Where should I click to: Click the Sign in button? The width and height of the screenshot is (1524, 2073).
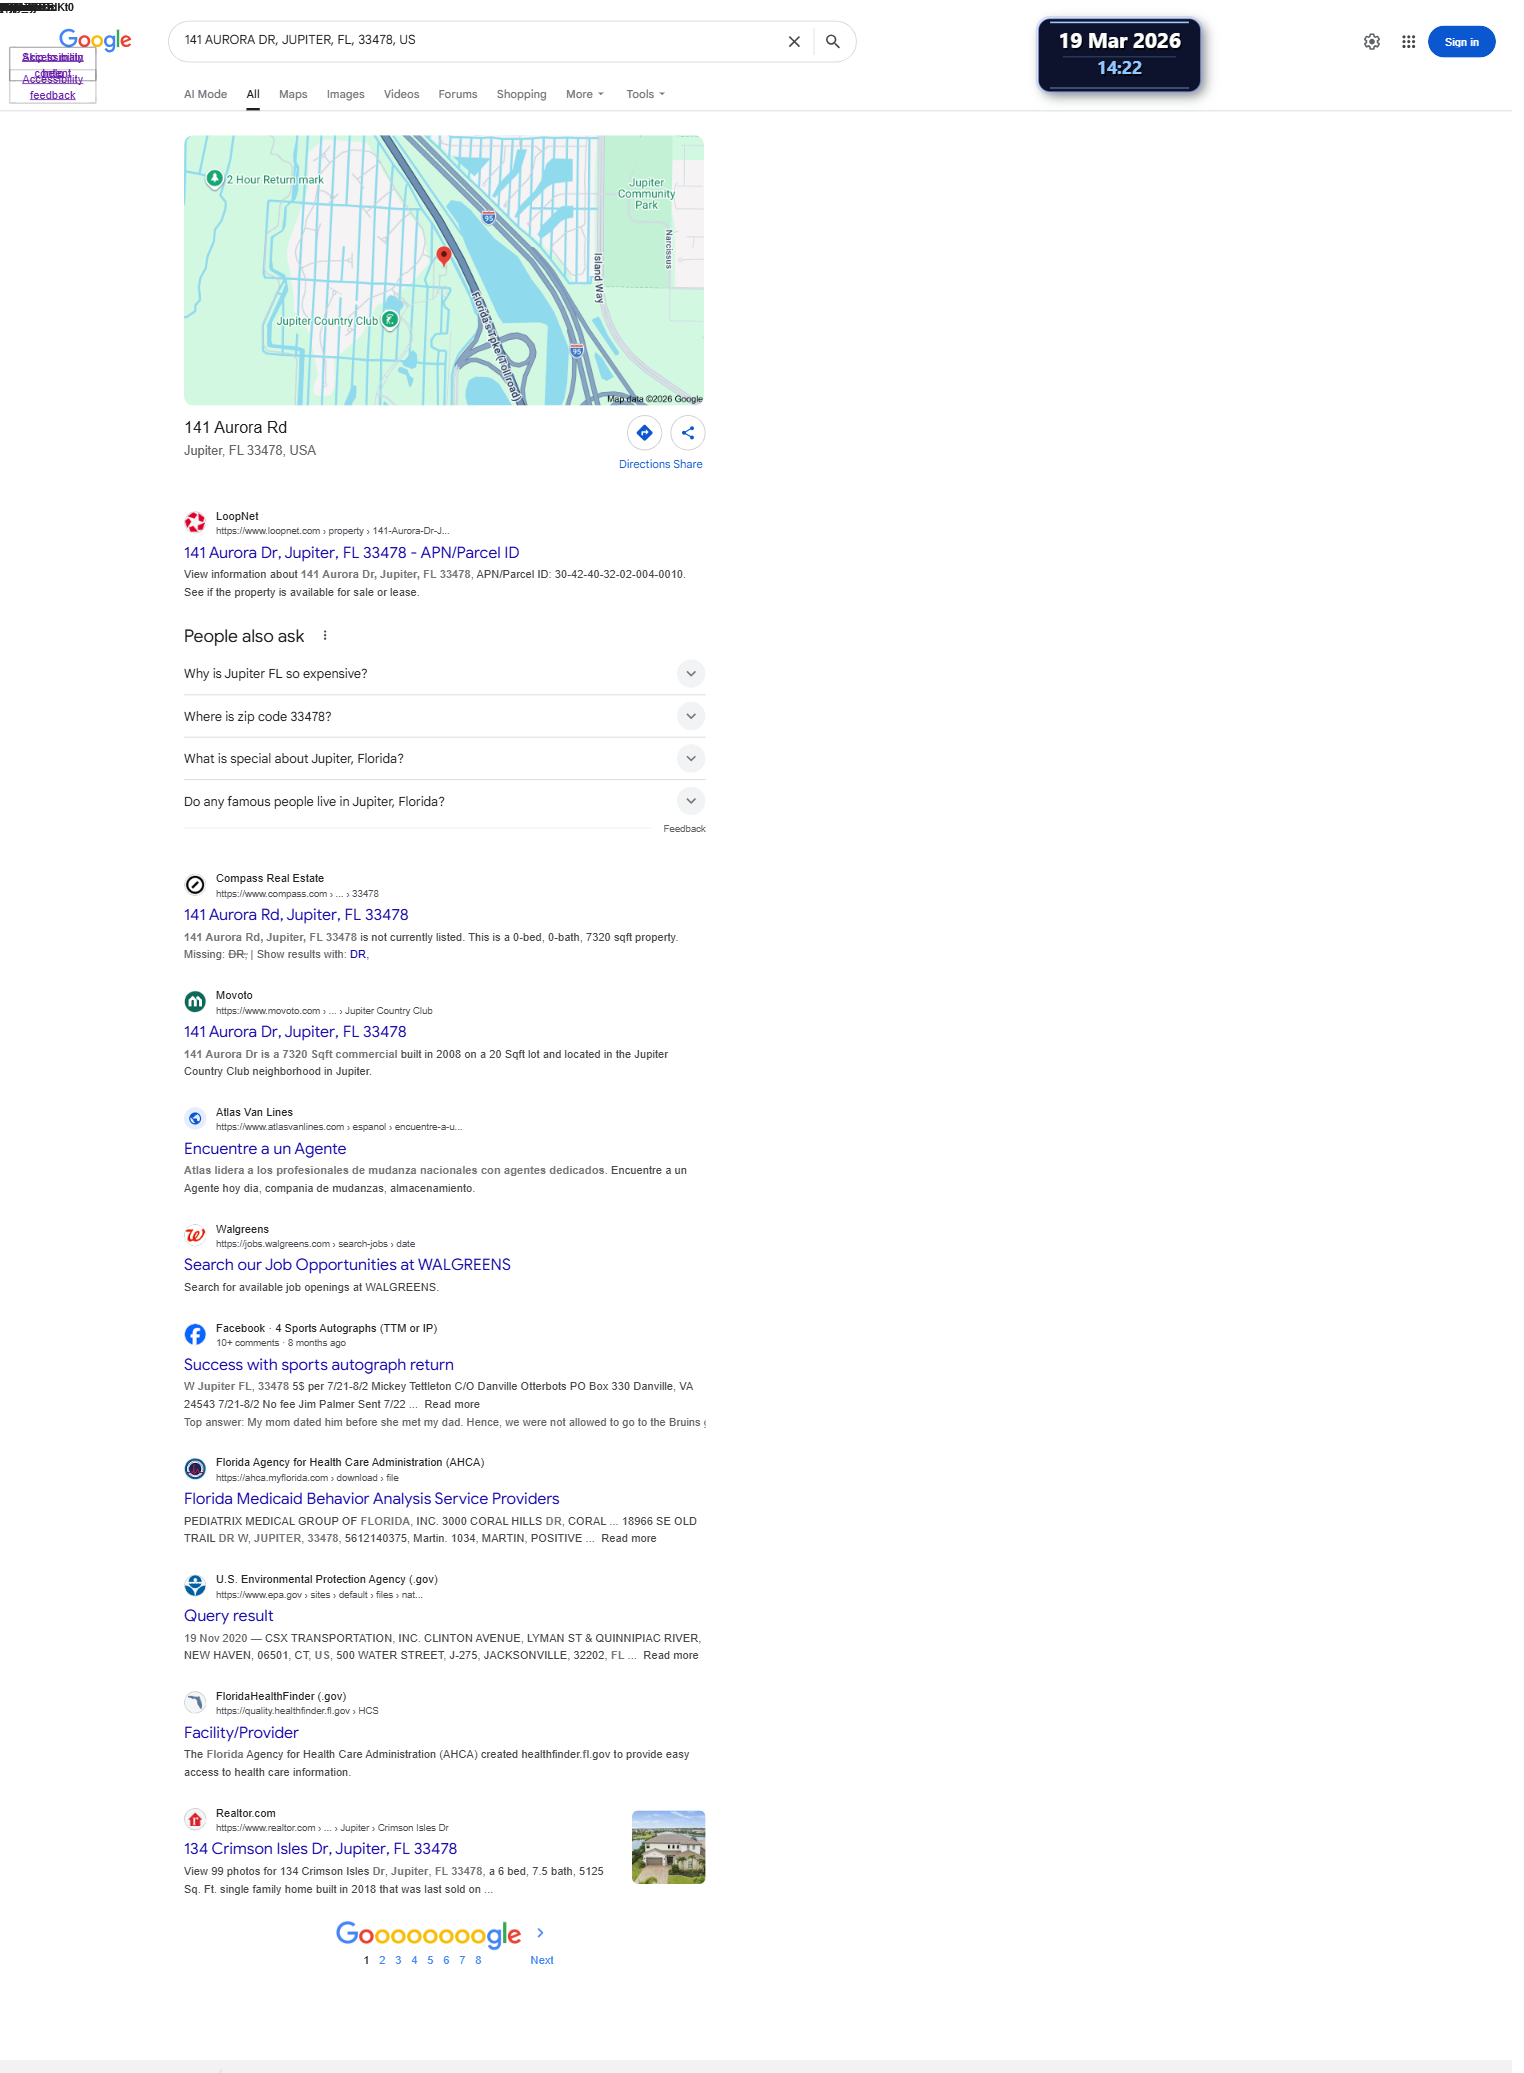click(x=1461, y=42)
